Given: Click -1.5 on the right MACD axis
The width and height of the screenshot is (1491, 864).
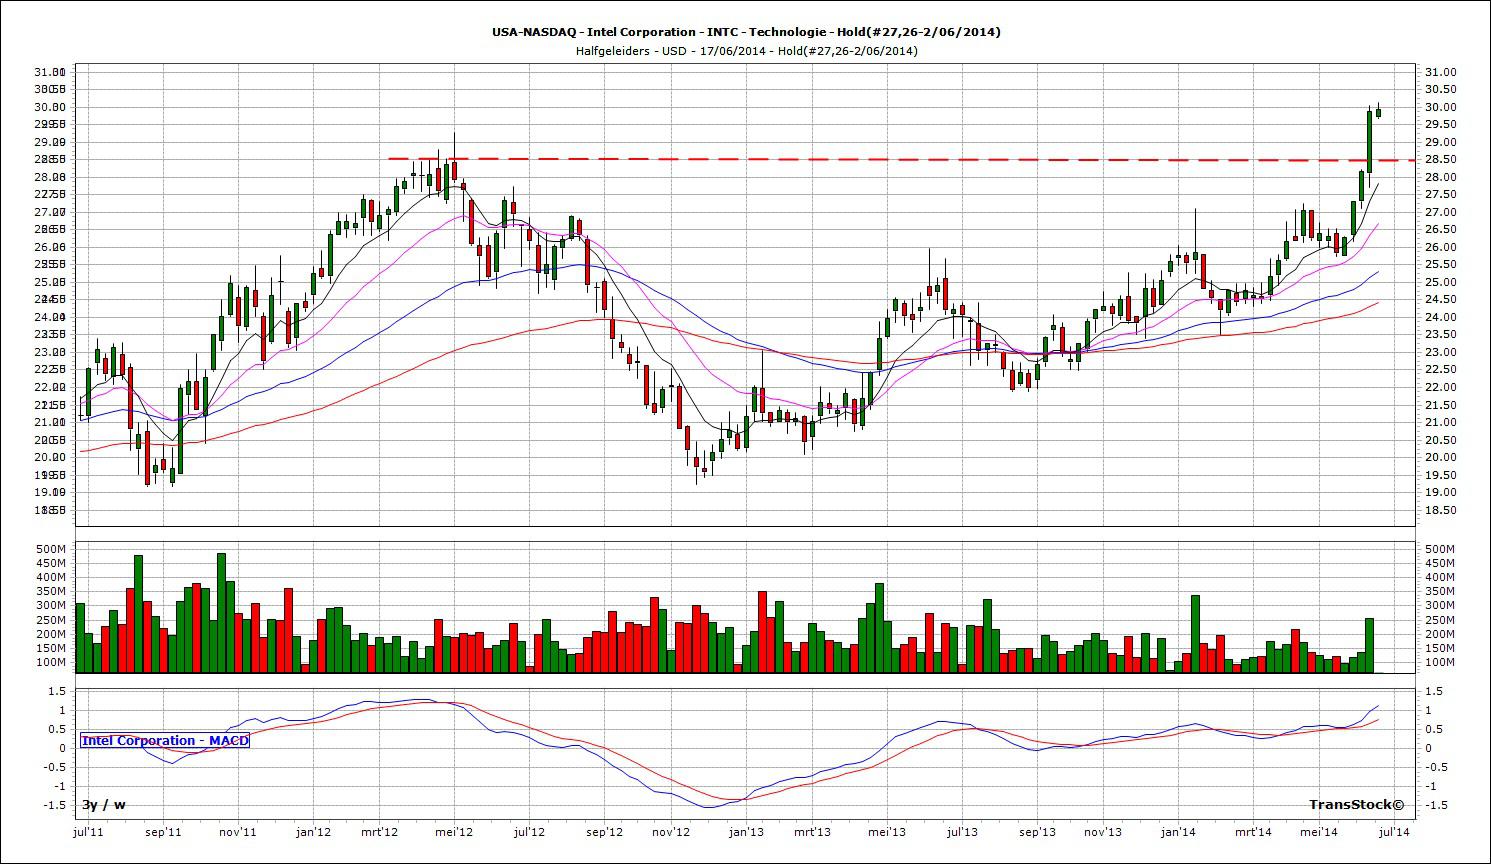Looking at the screenshot, I should [x=1435, y=805].
